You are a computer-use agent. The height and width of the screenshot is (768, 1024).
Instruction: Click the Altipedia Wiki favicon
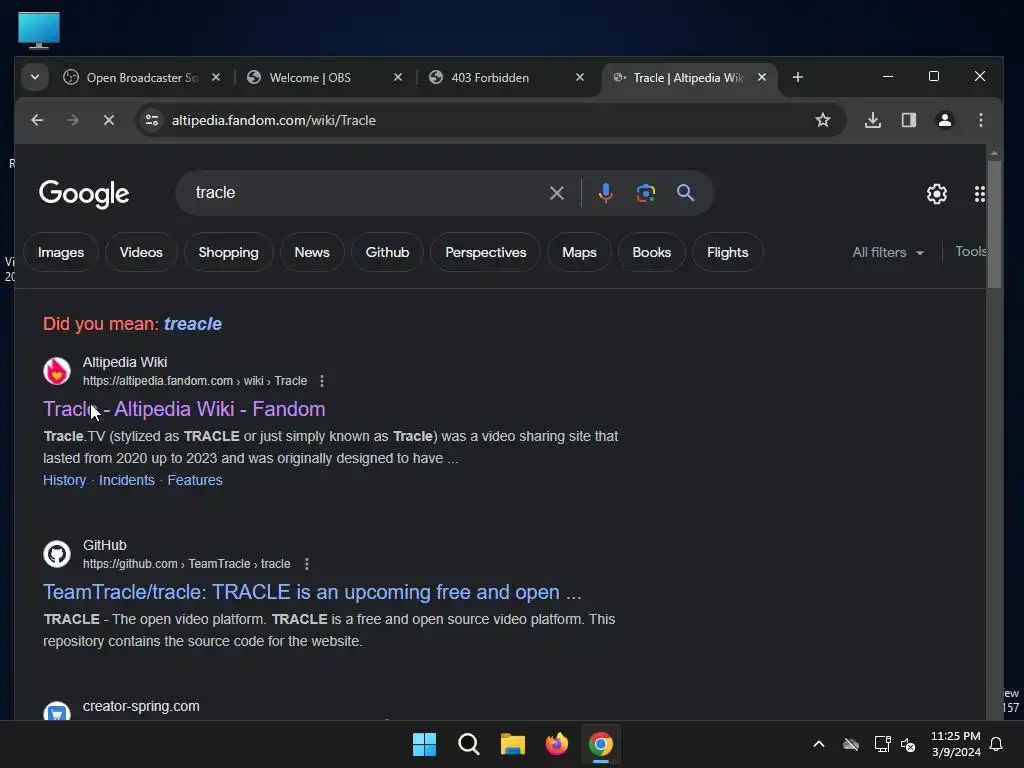coord(57,371)
